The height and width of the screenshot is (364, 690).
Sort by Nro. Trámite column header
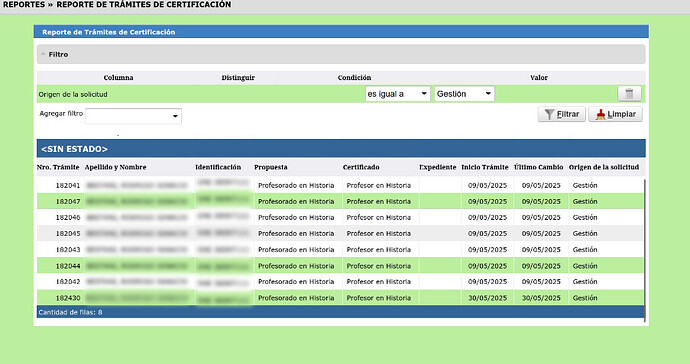(58, 167)
